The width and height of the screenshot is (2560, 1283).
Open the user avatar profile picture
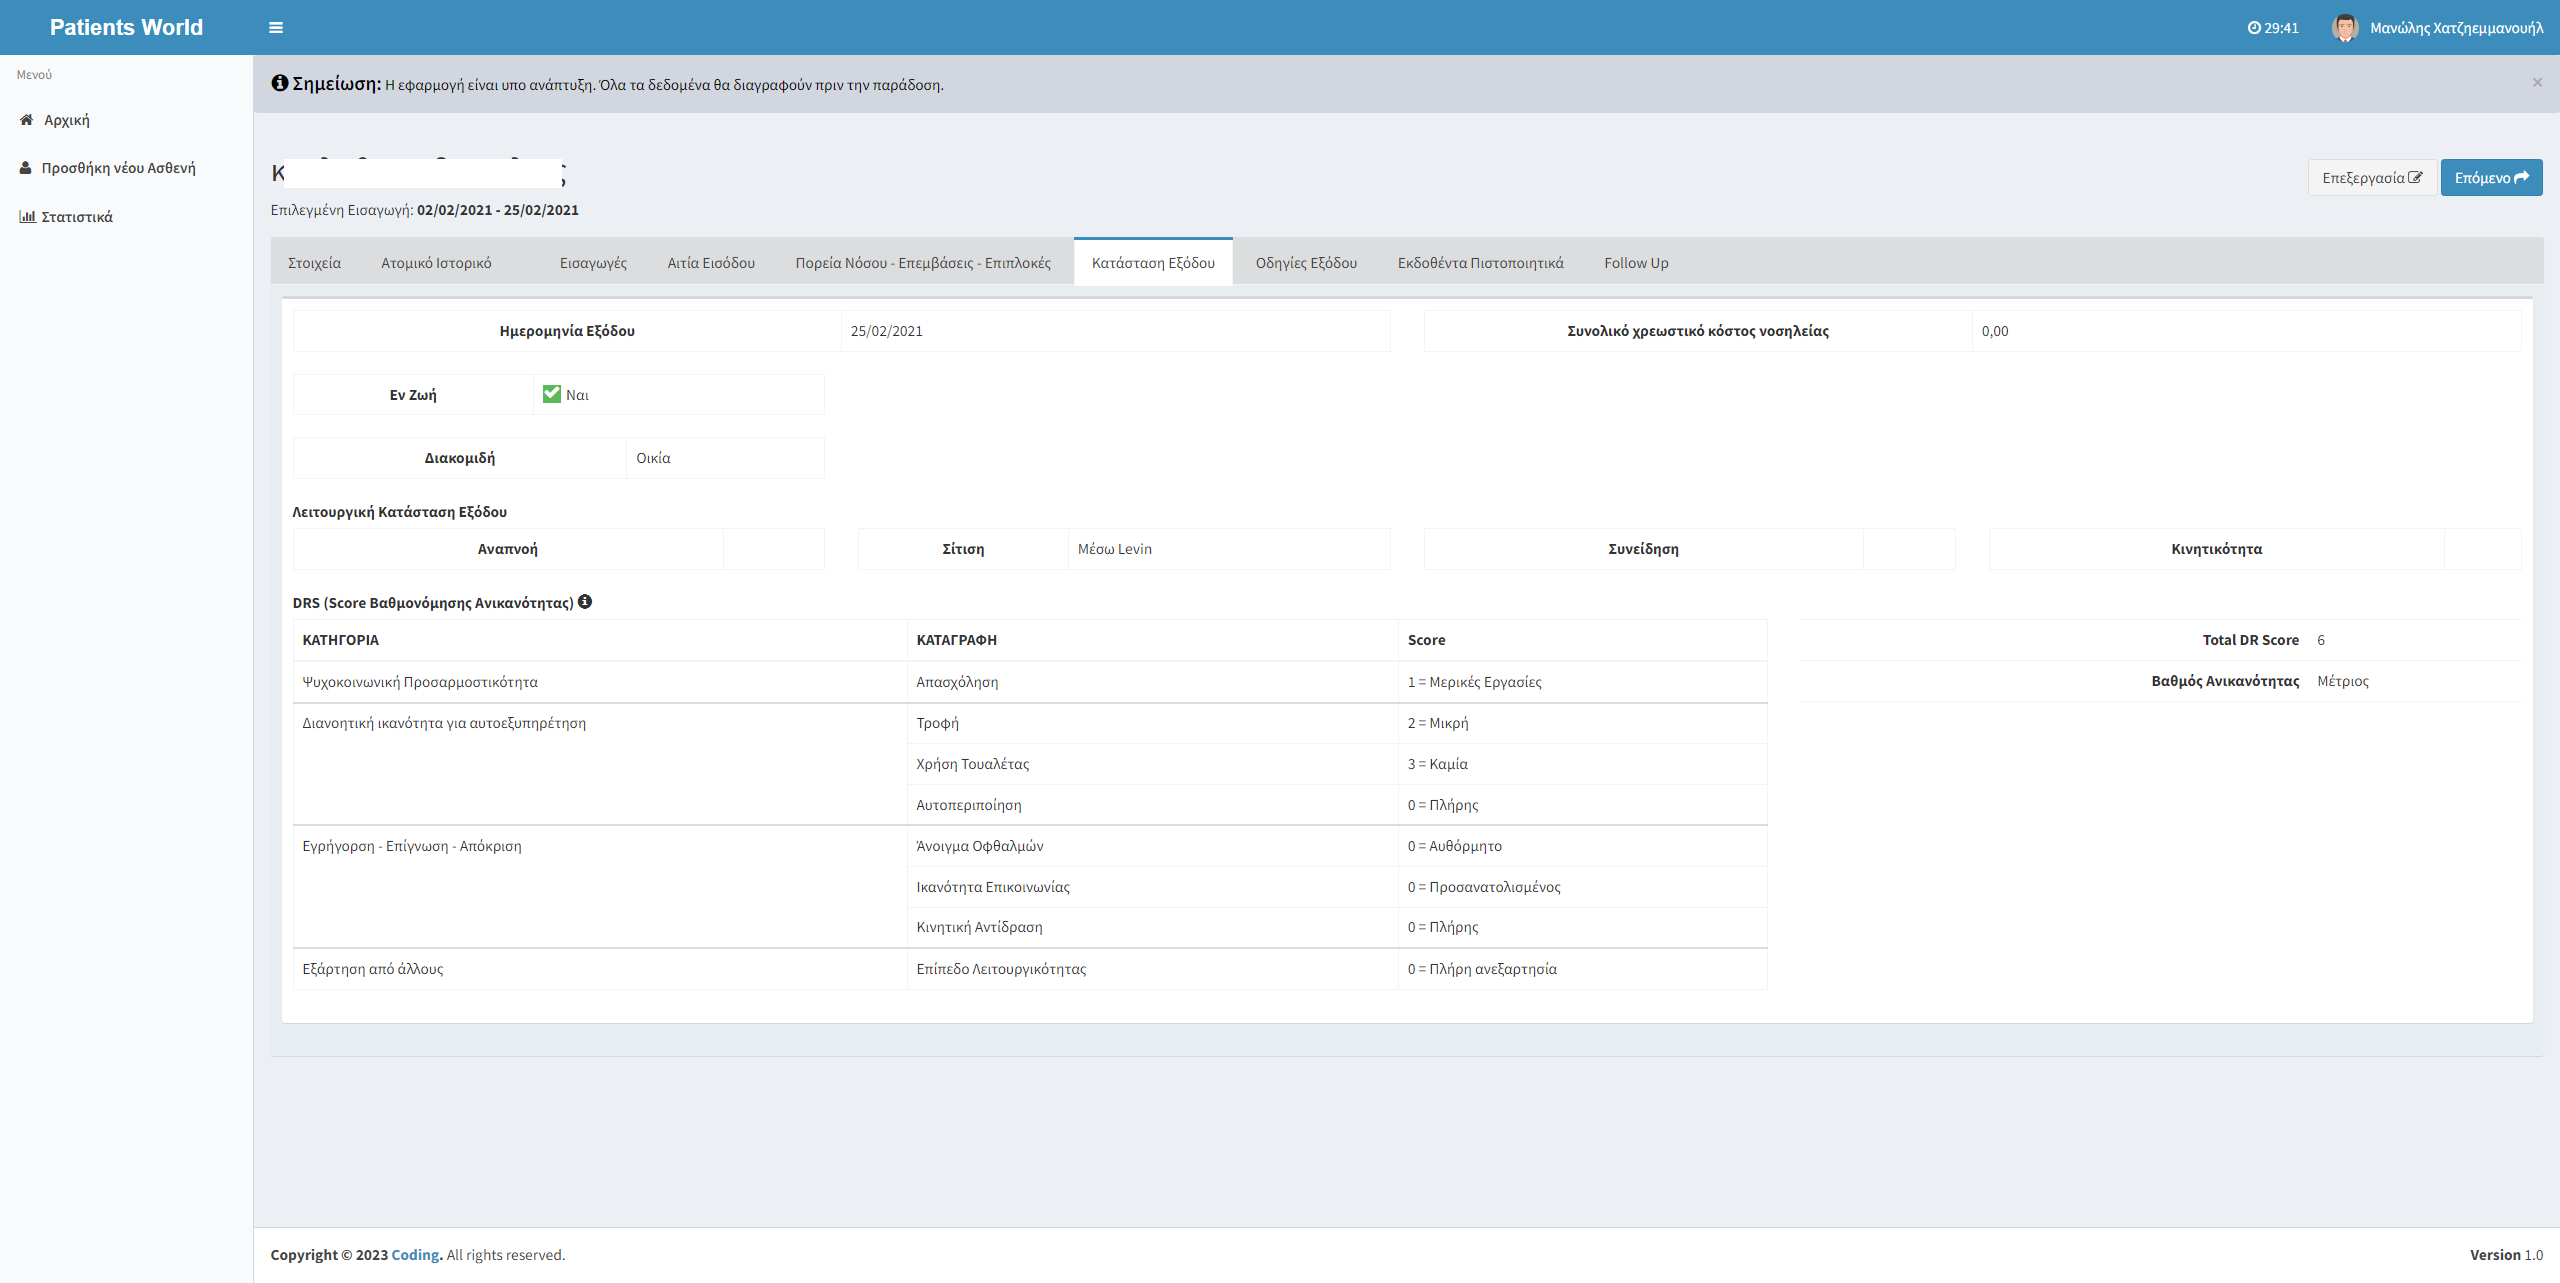2345,28
